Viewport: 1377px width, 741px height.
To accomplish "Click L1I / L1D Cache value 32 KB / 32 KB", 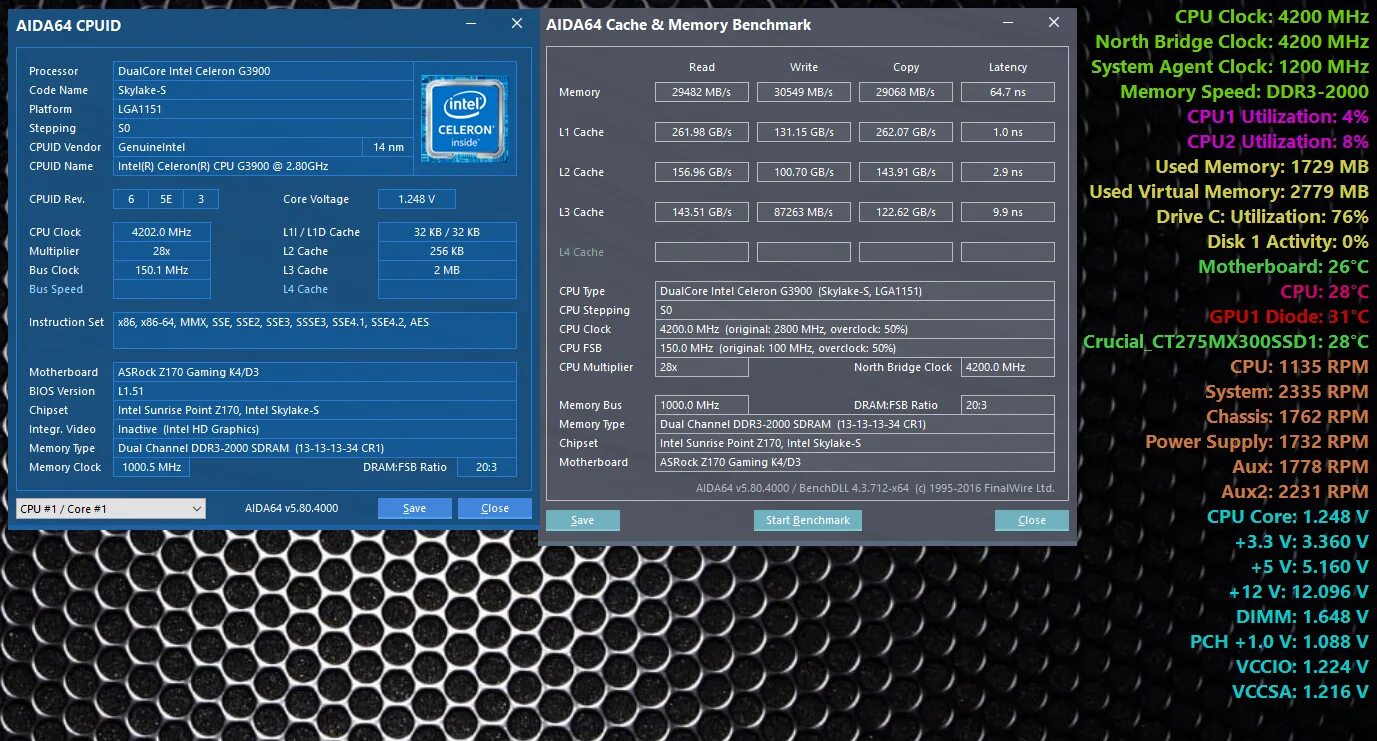I will point(447,232).
